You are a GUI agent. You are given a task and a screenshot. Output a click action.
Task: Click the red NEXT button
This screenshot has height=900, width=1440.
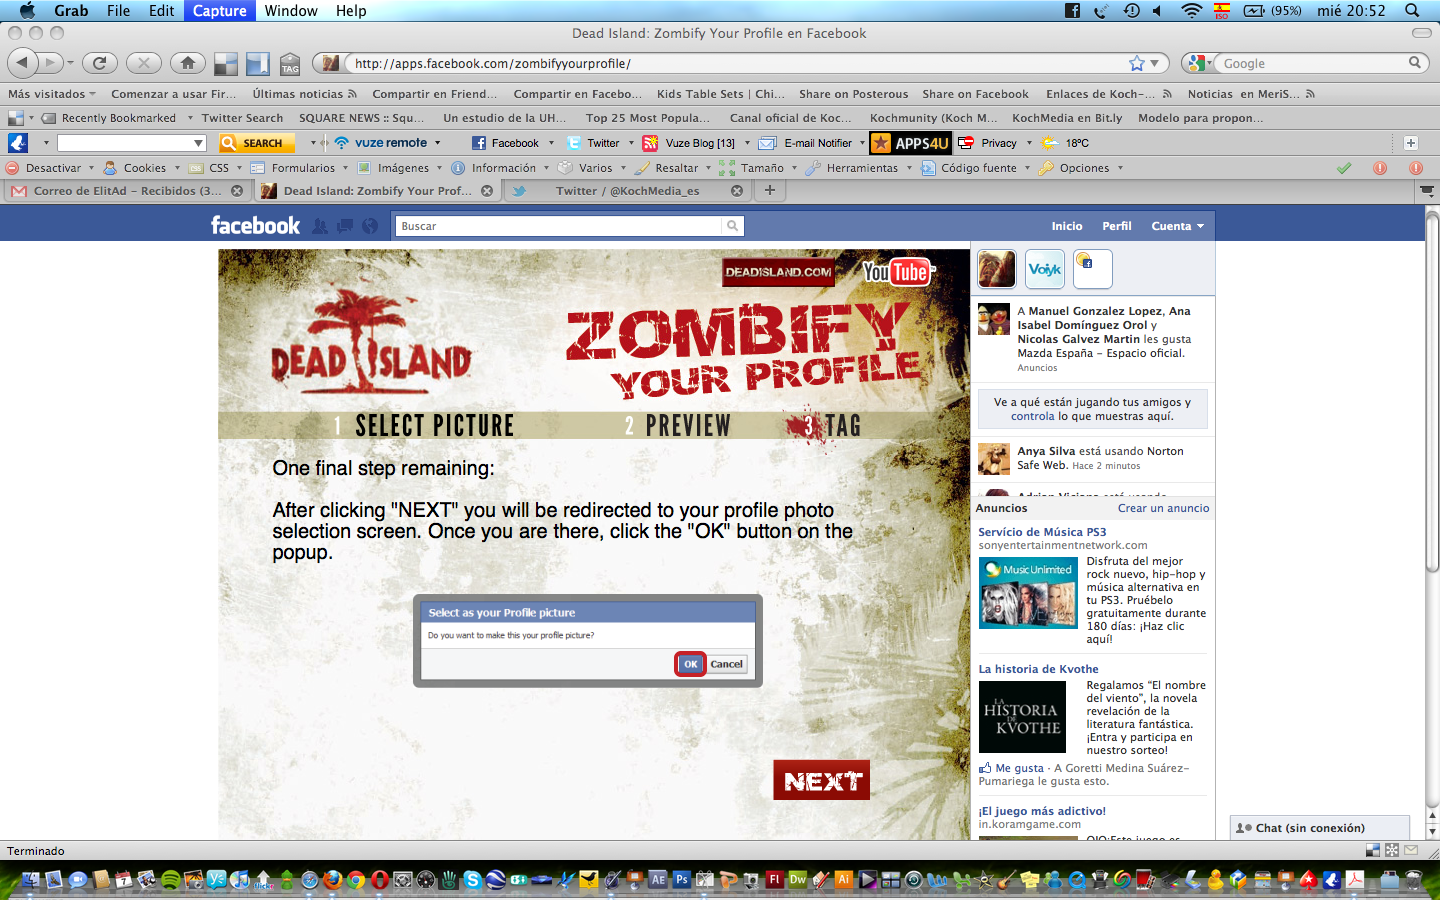coord(821,781)
